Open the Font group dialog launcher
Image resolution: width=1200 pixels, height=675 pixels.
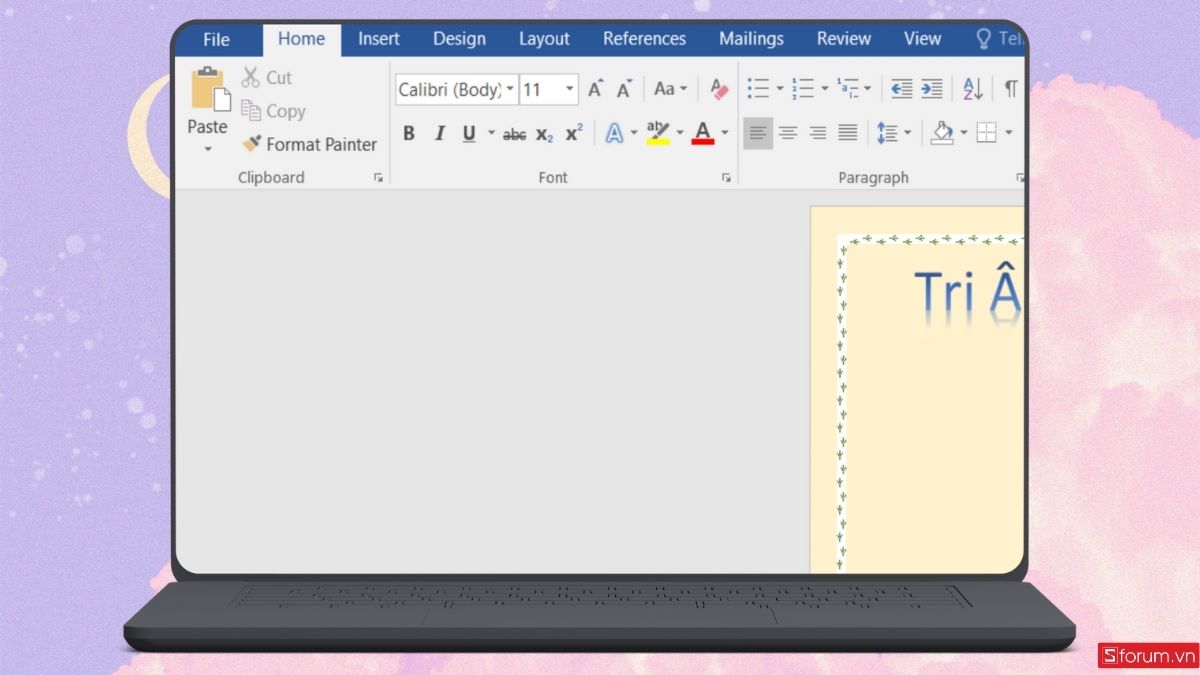tap(726, 177)
